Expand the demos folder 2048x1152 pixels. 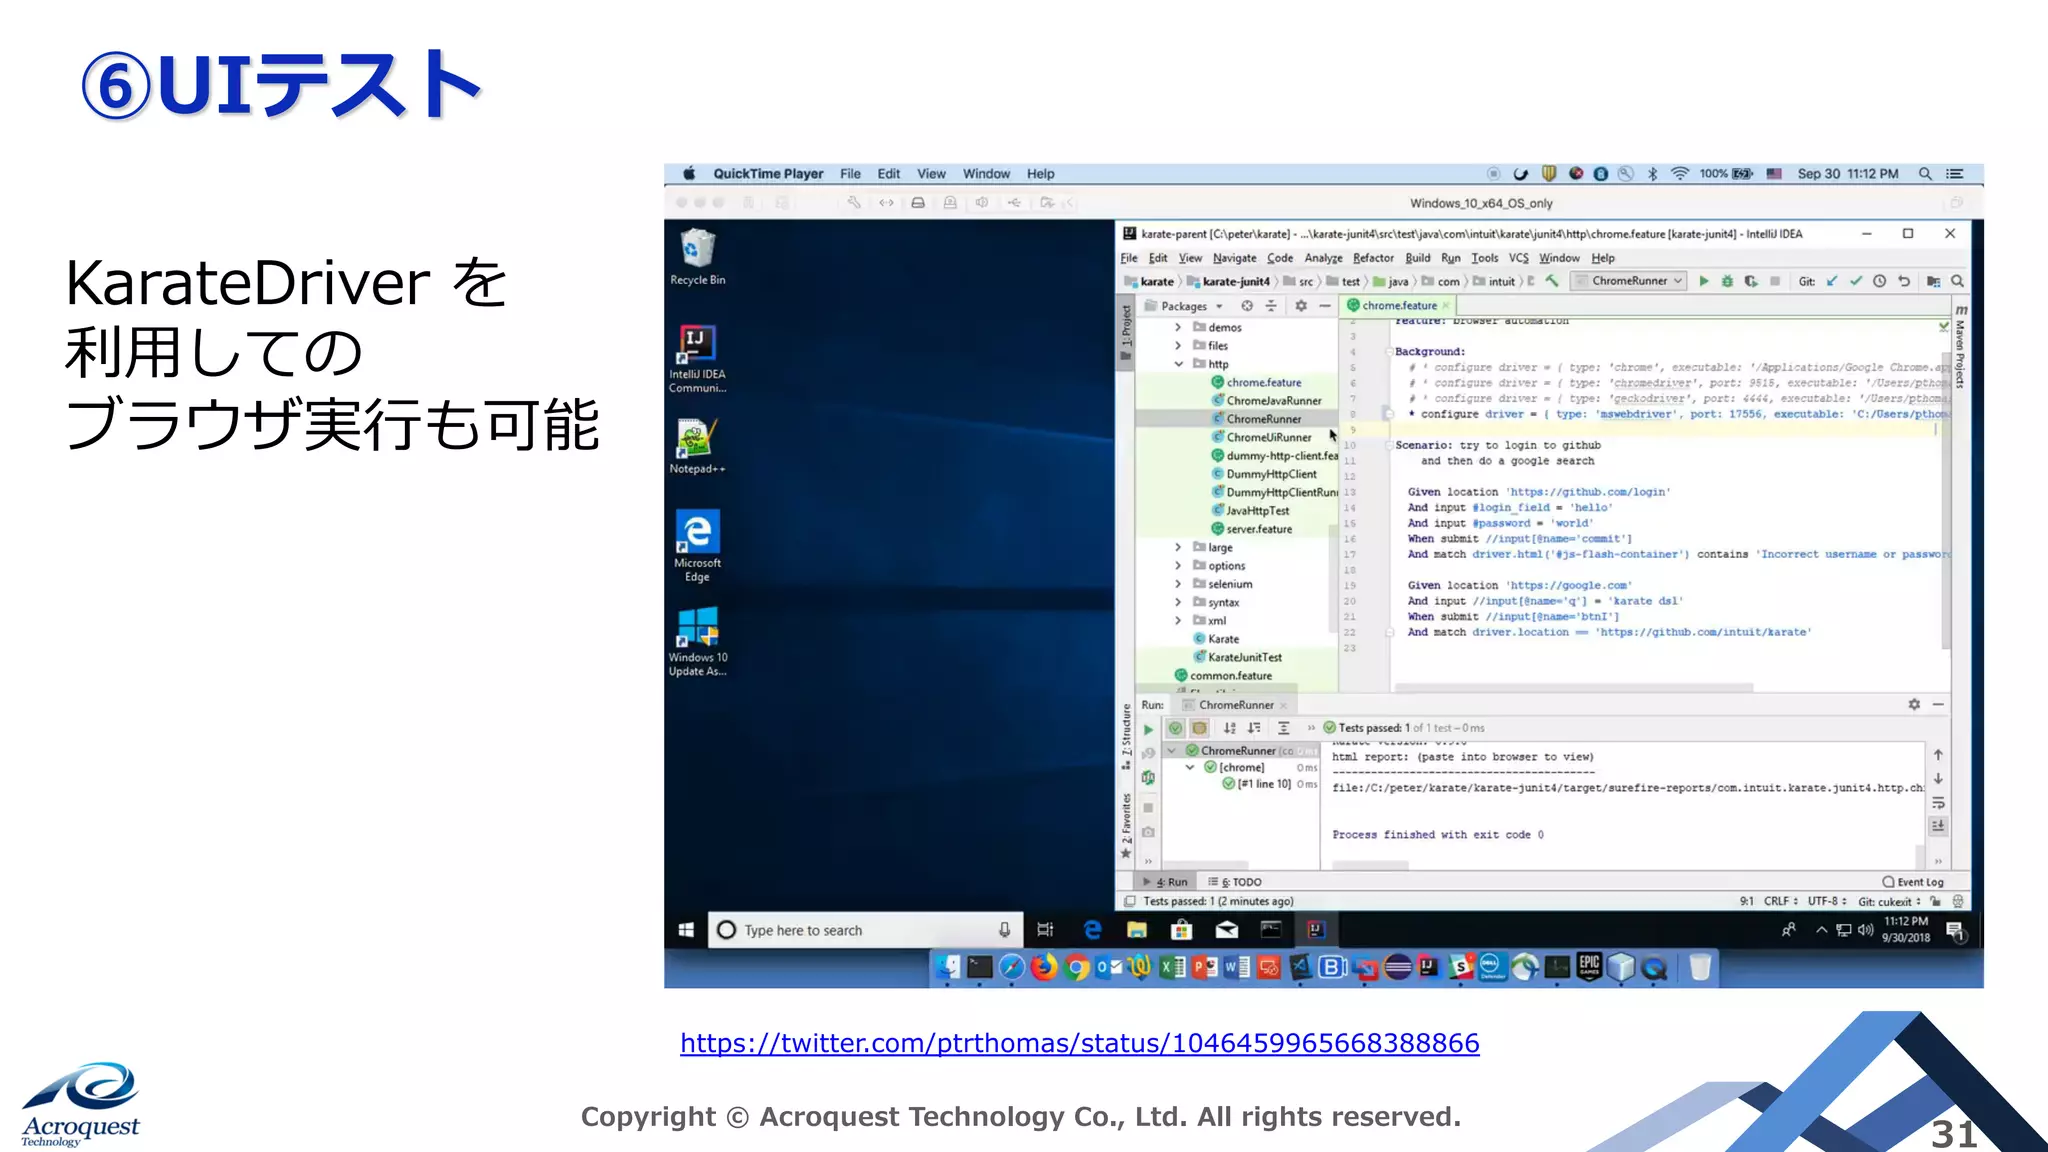point(1178,328)
